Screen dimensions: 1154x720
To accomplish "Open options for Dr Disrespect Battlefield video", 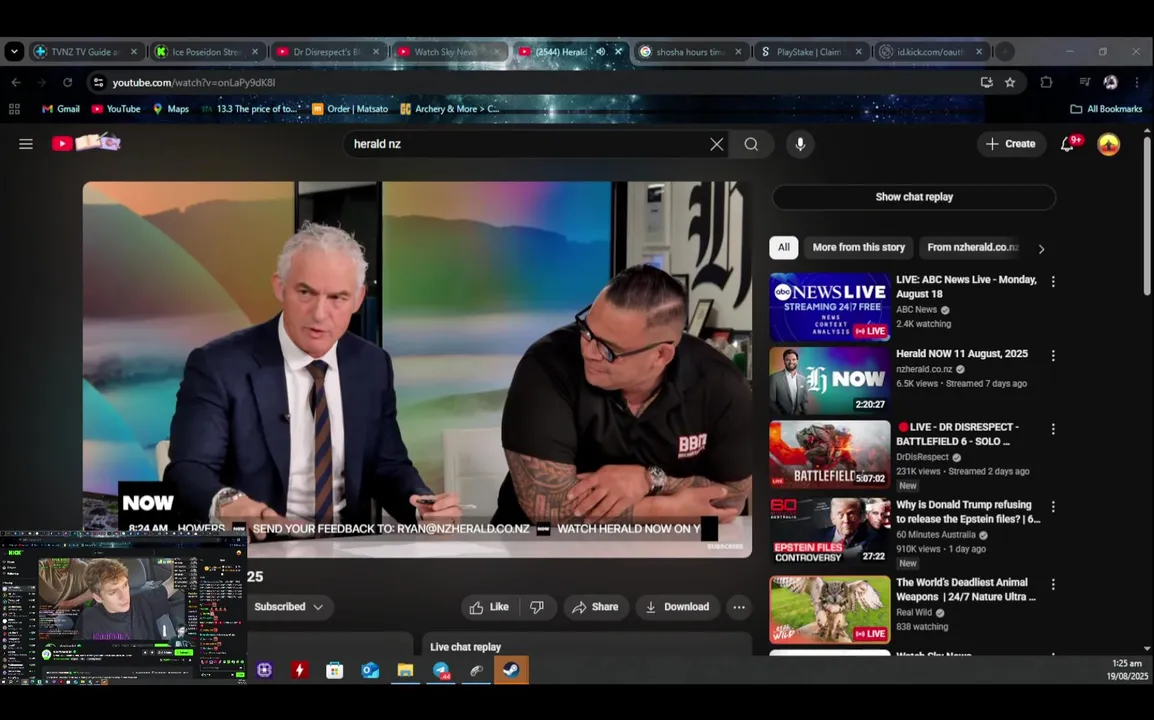I will coord(1053,428).
